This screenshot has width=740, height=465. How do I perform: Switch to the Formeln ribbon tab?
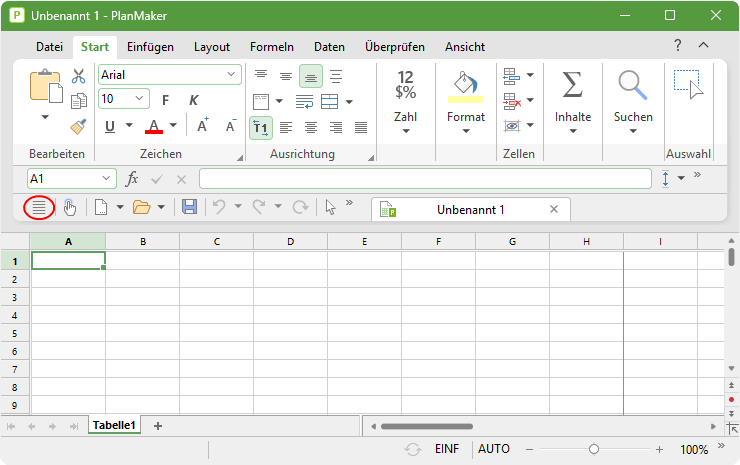tap(271, 47)
